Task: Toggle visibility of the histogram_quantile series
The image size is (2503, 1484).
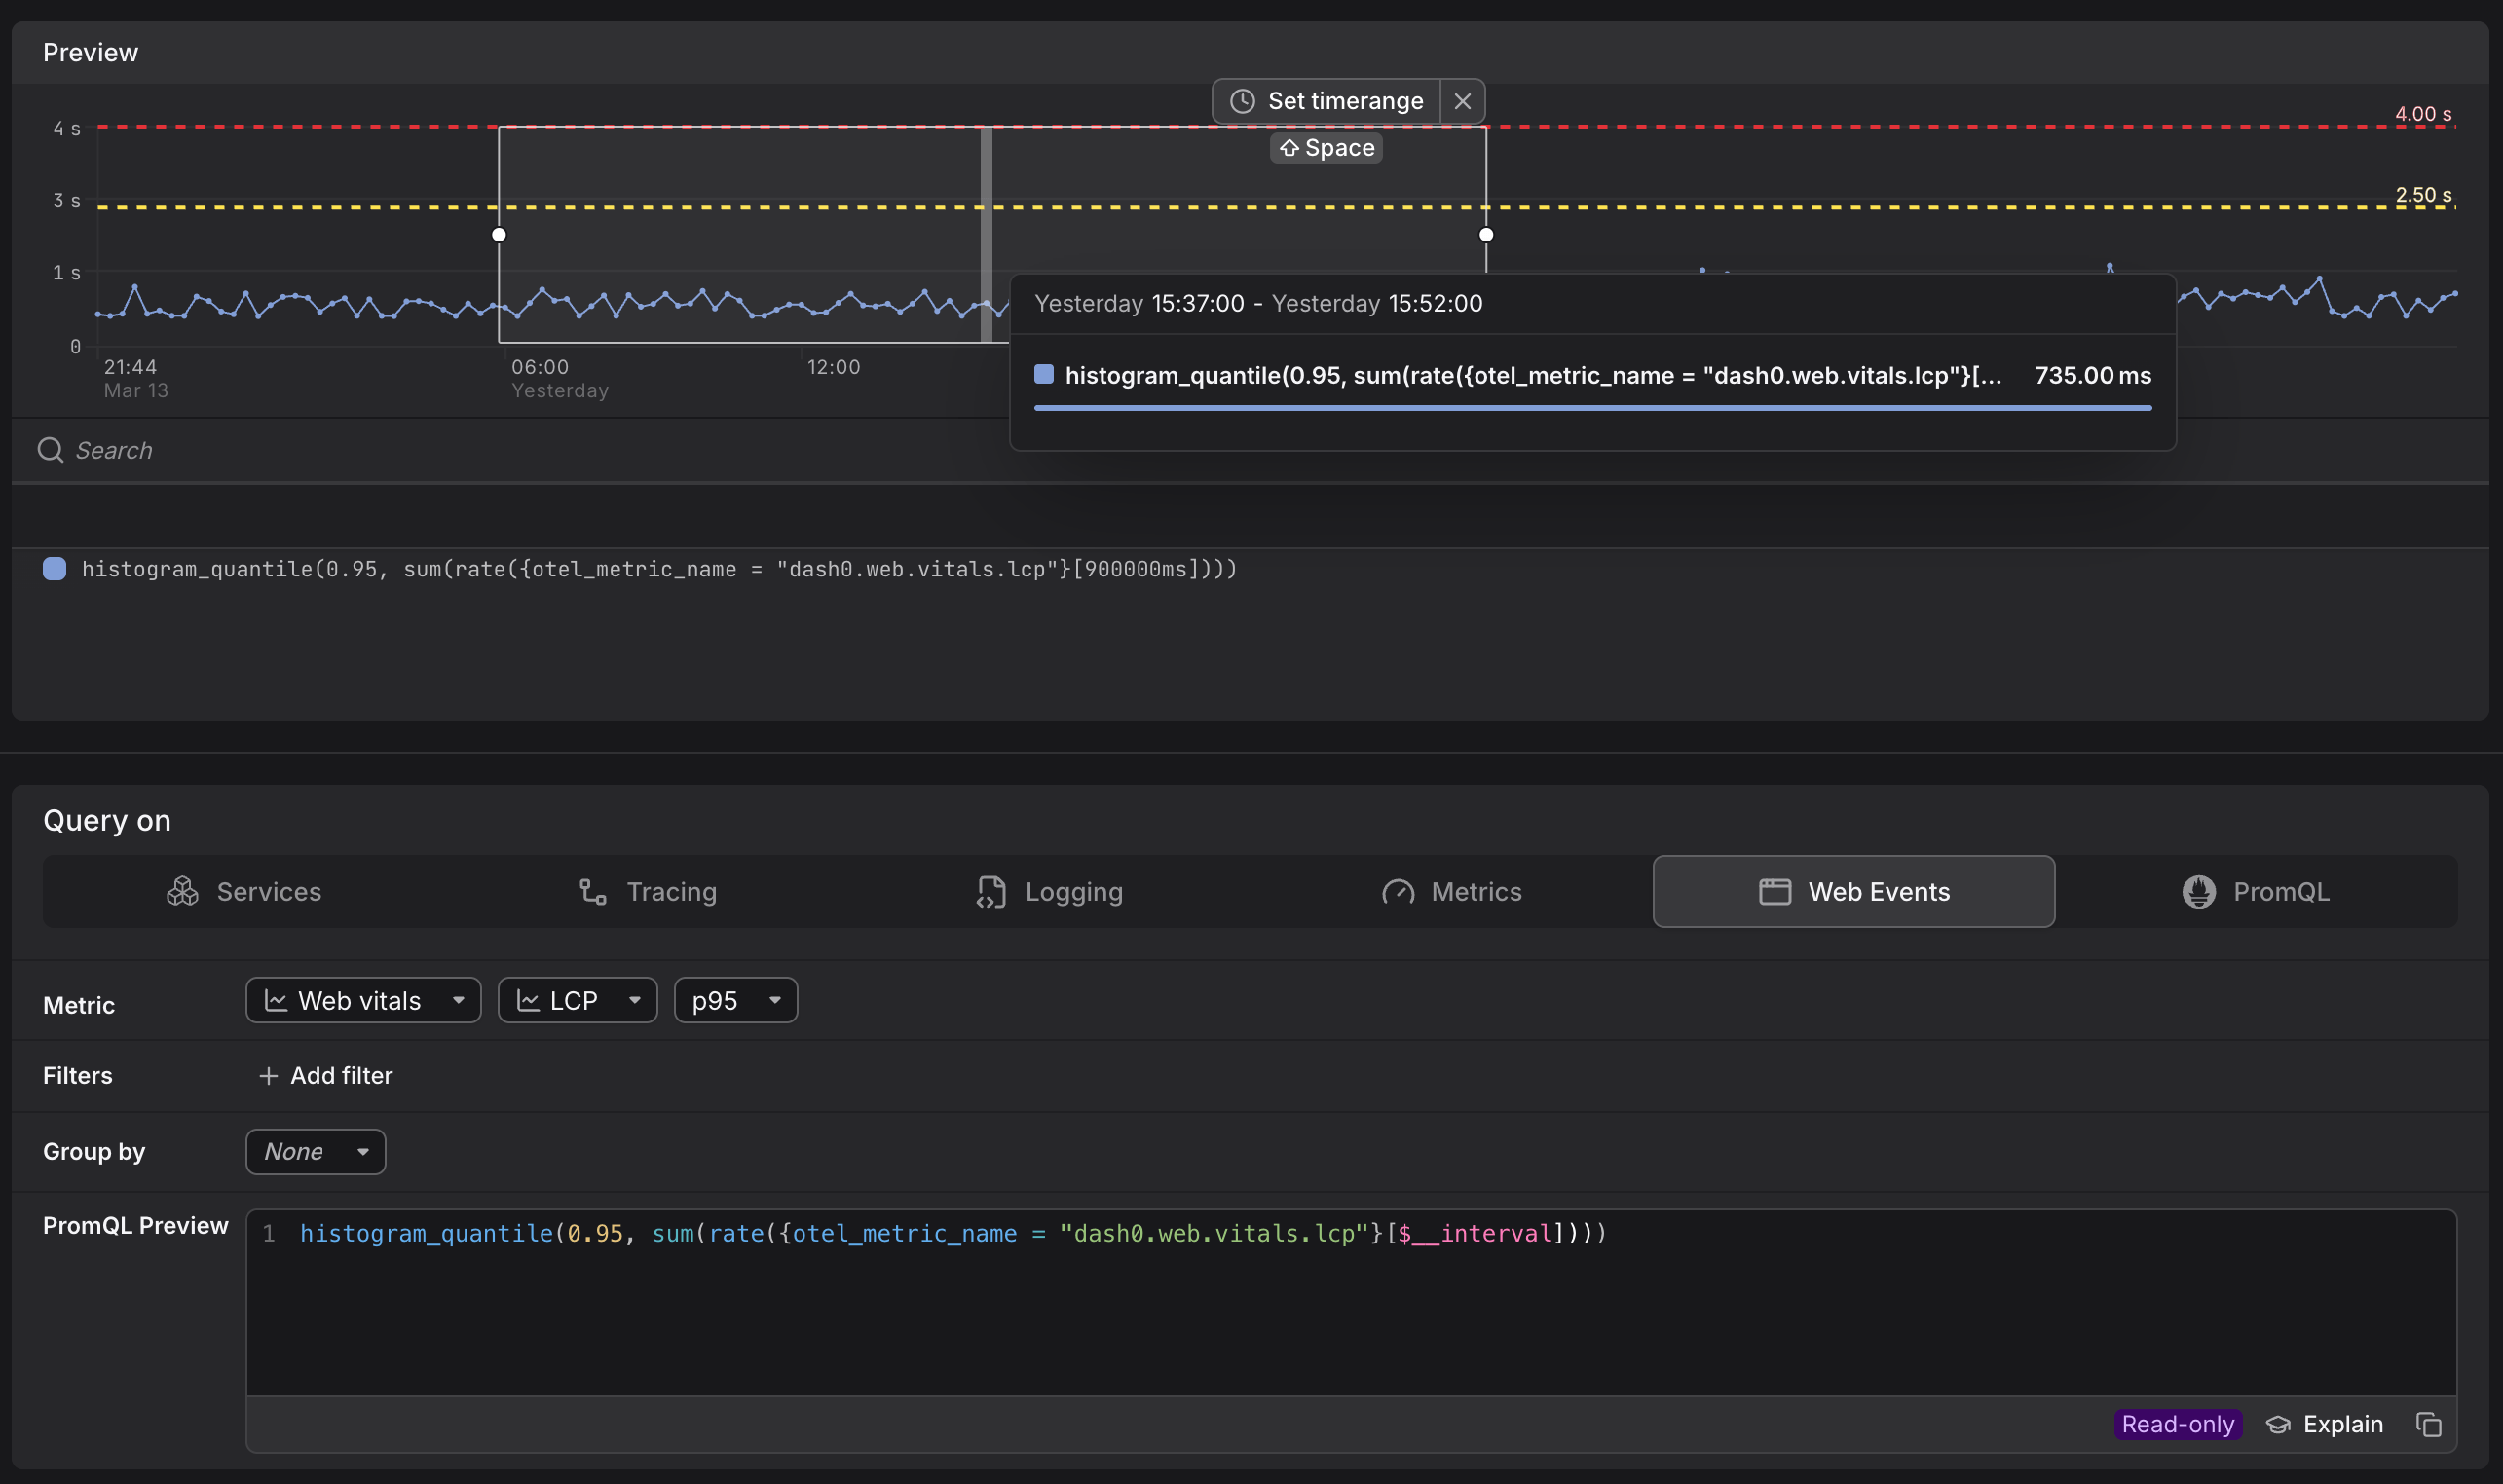Action: tap(54, 569)
